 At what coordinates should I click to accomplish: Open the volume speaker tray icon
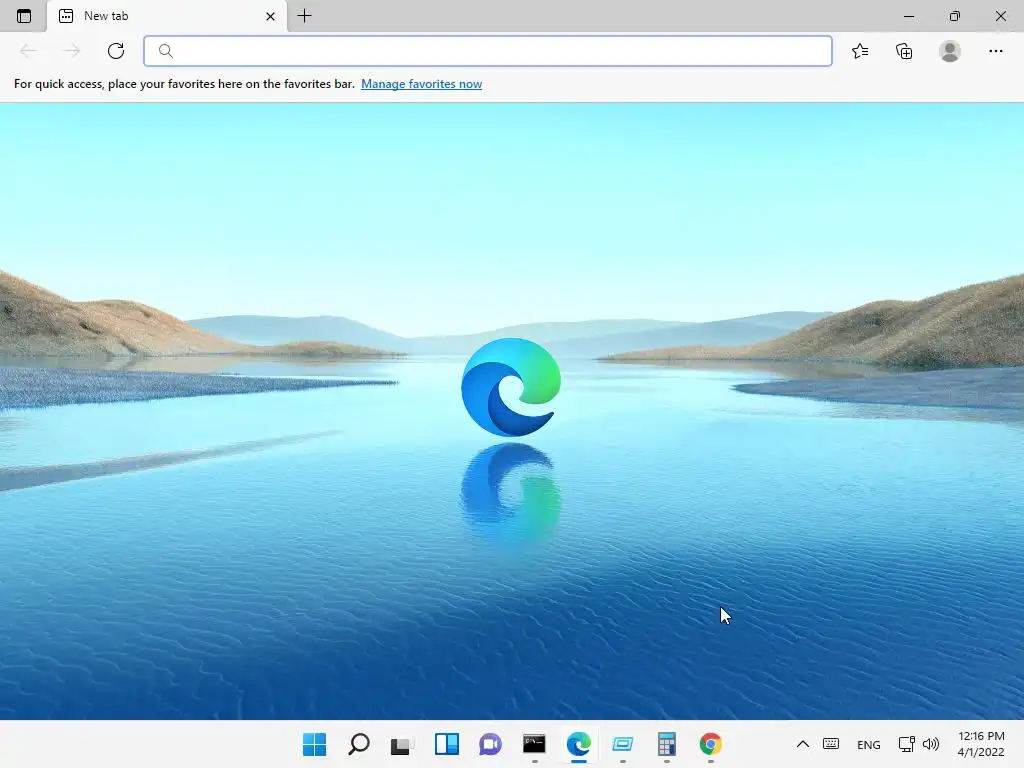point(931,744)
